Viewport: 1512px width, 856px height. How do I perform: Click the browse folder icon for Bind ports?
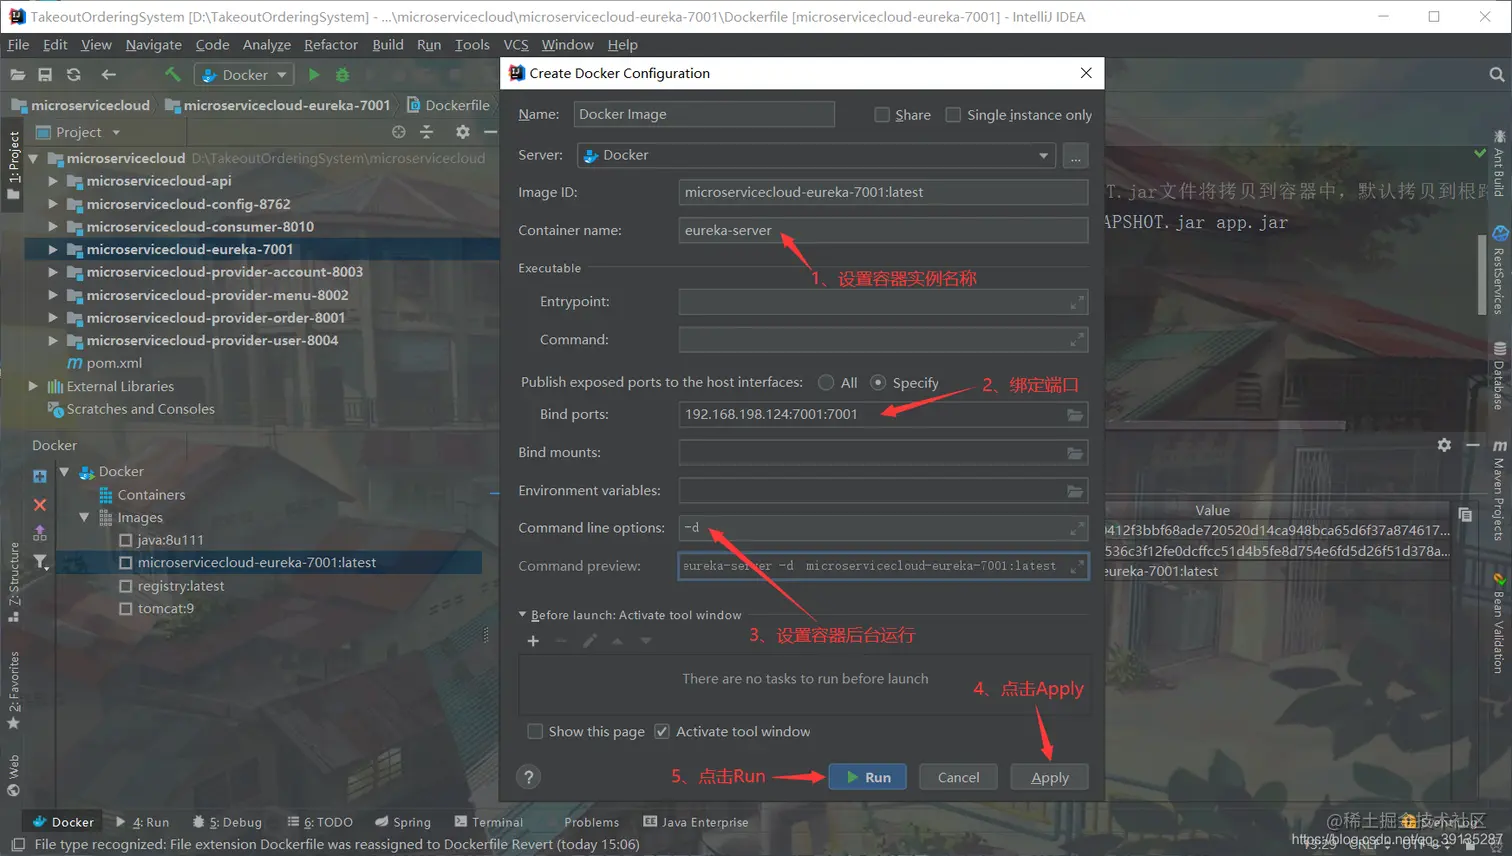pyautogui.click(x=1075, y=415)
